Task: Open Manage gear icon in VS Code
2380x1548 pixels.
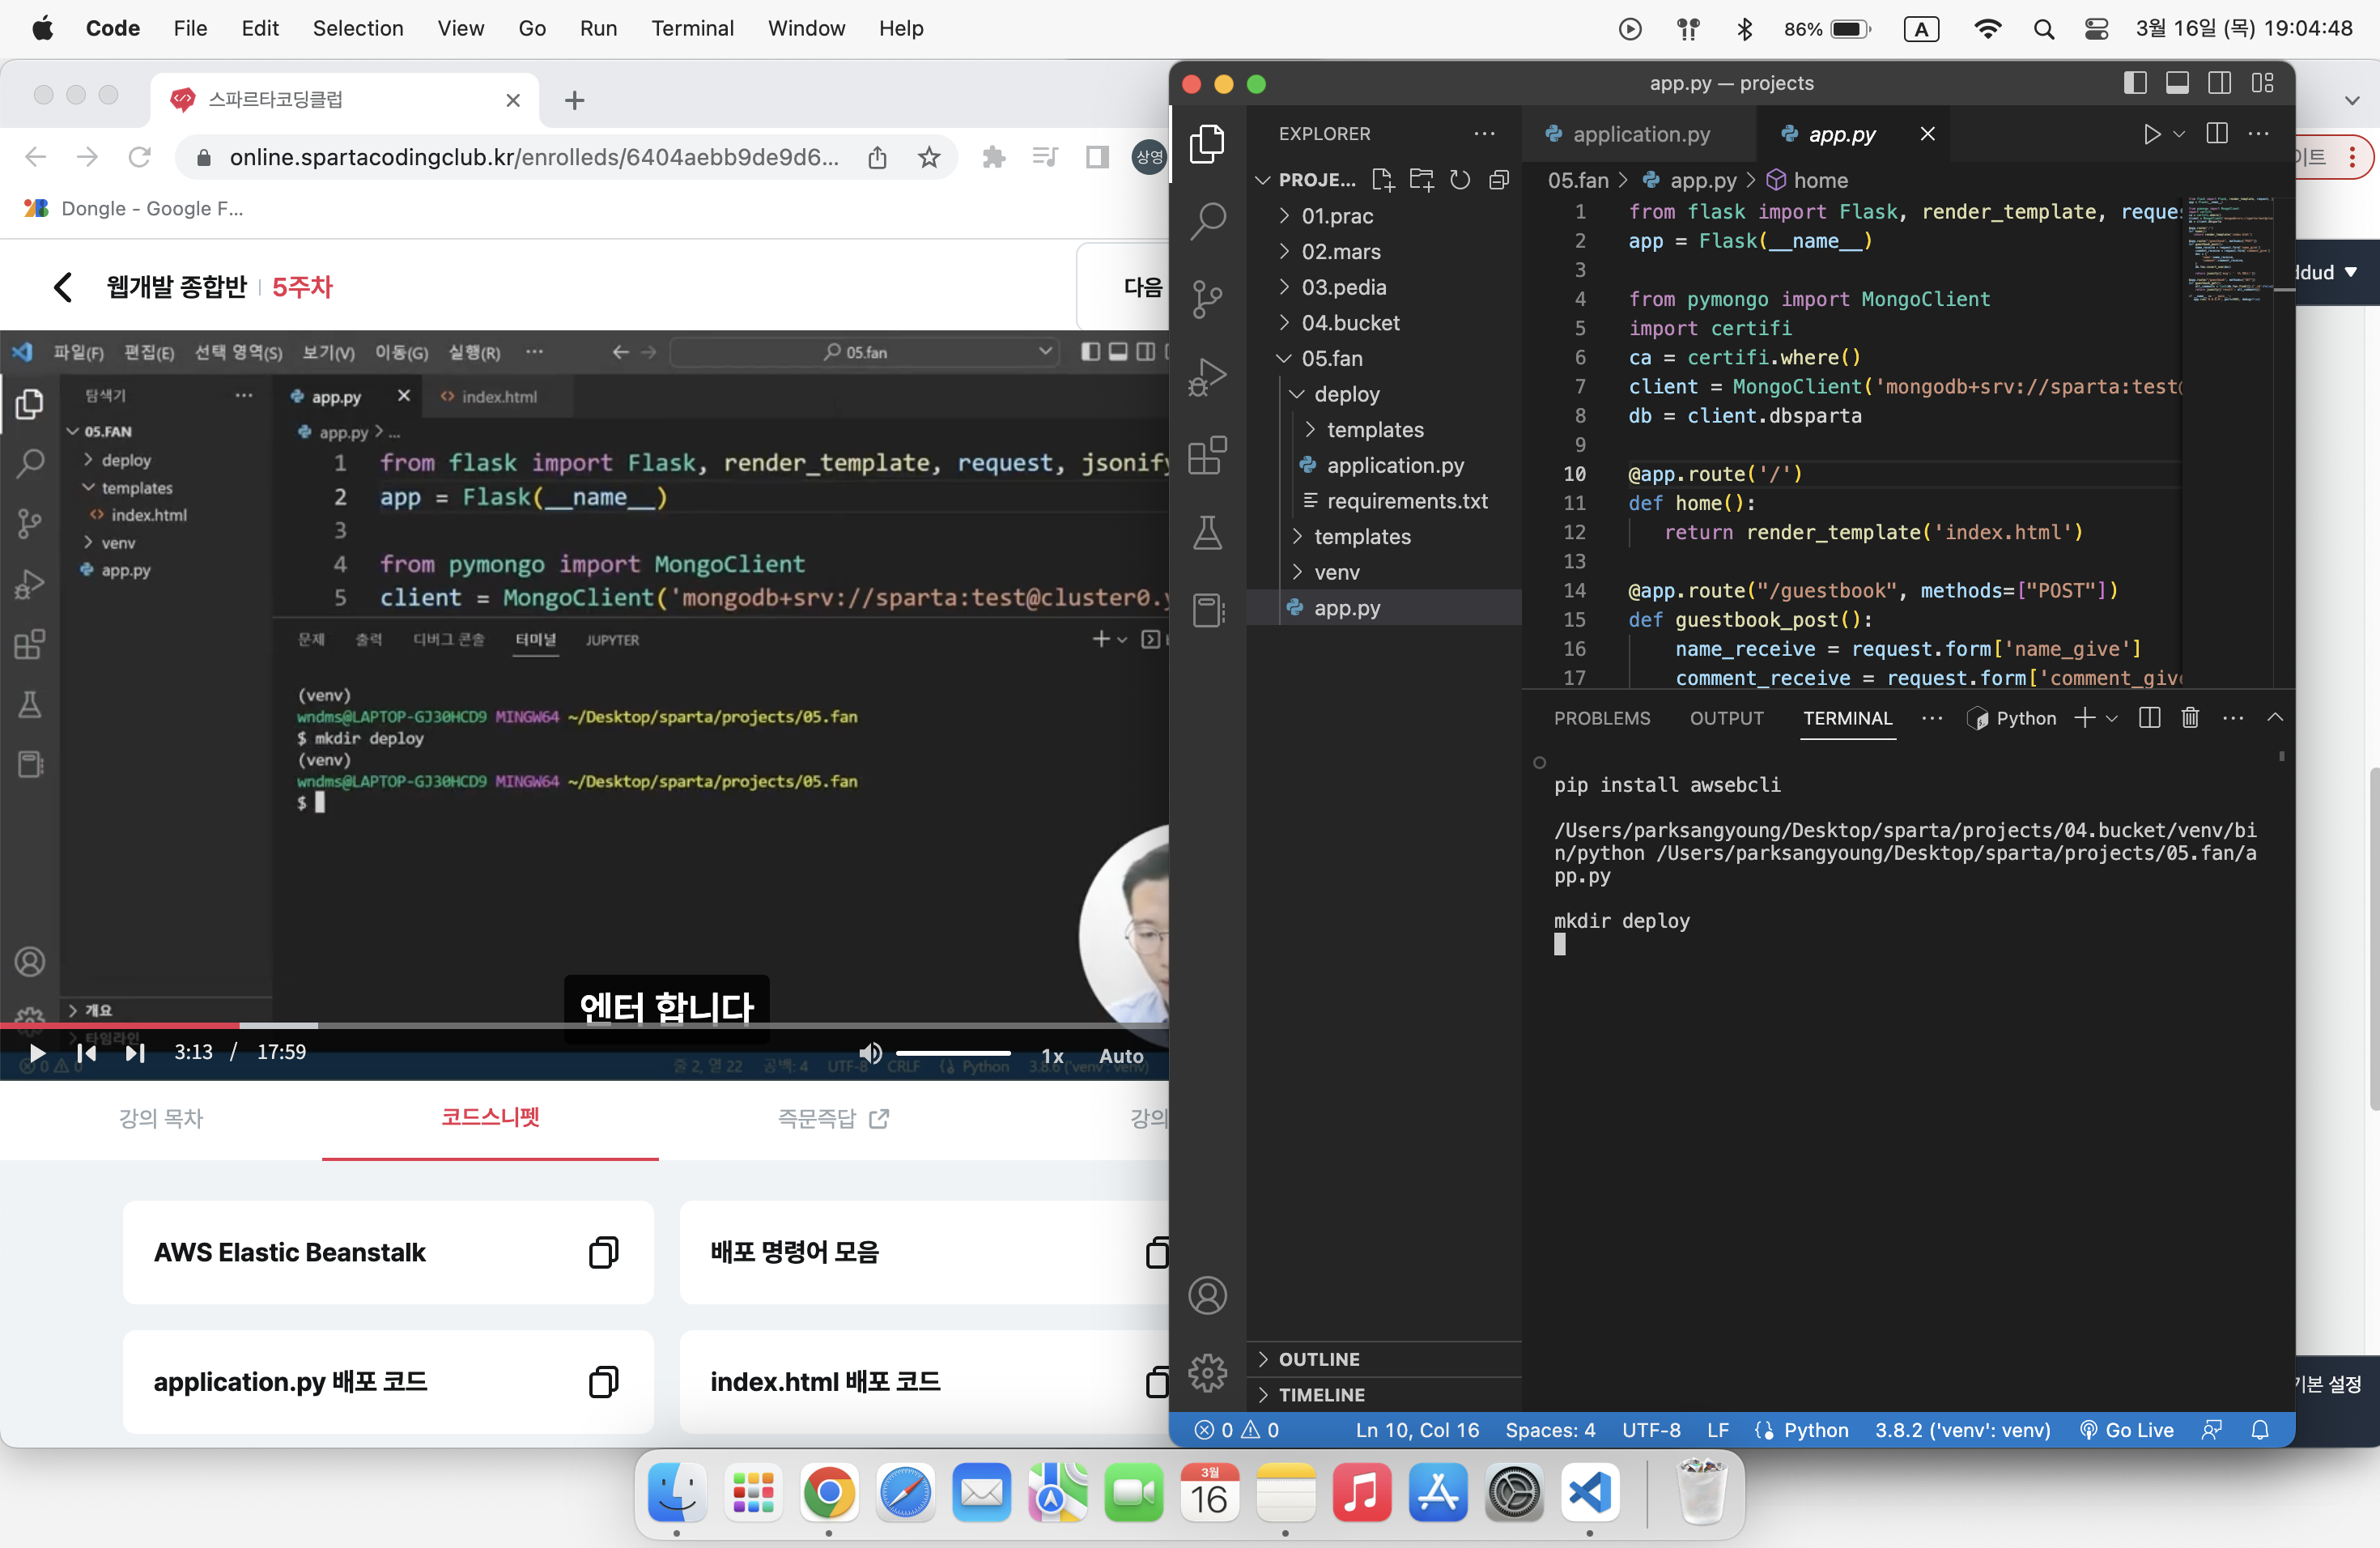Action: (1207, 1373)
